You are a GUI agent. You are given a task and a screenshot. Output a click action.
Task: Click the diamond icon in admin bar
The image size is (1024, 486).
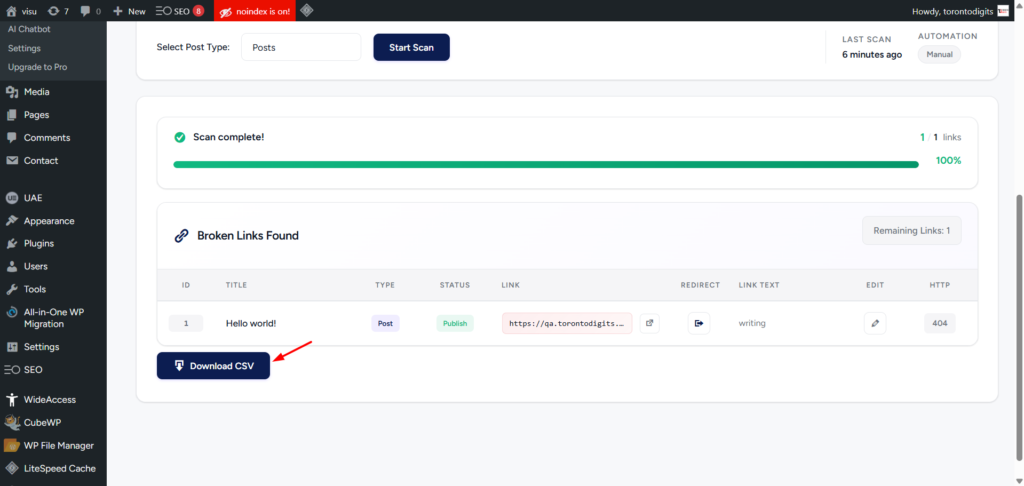click(x=306, y=11)
